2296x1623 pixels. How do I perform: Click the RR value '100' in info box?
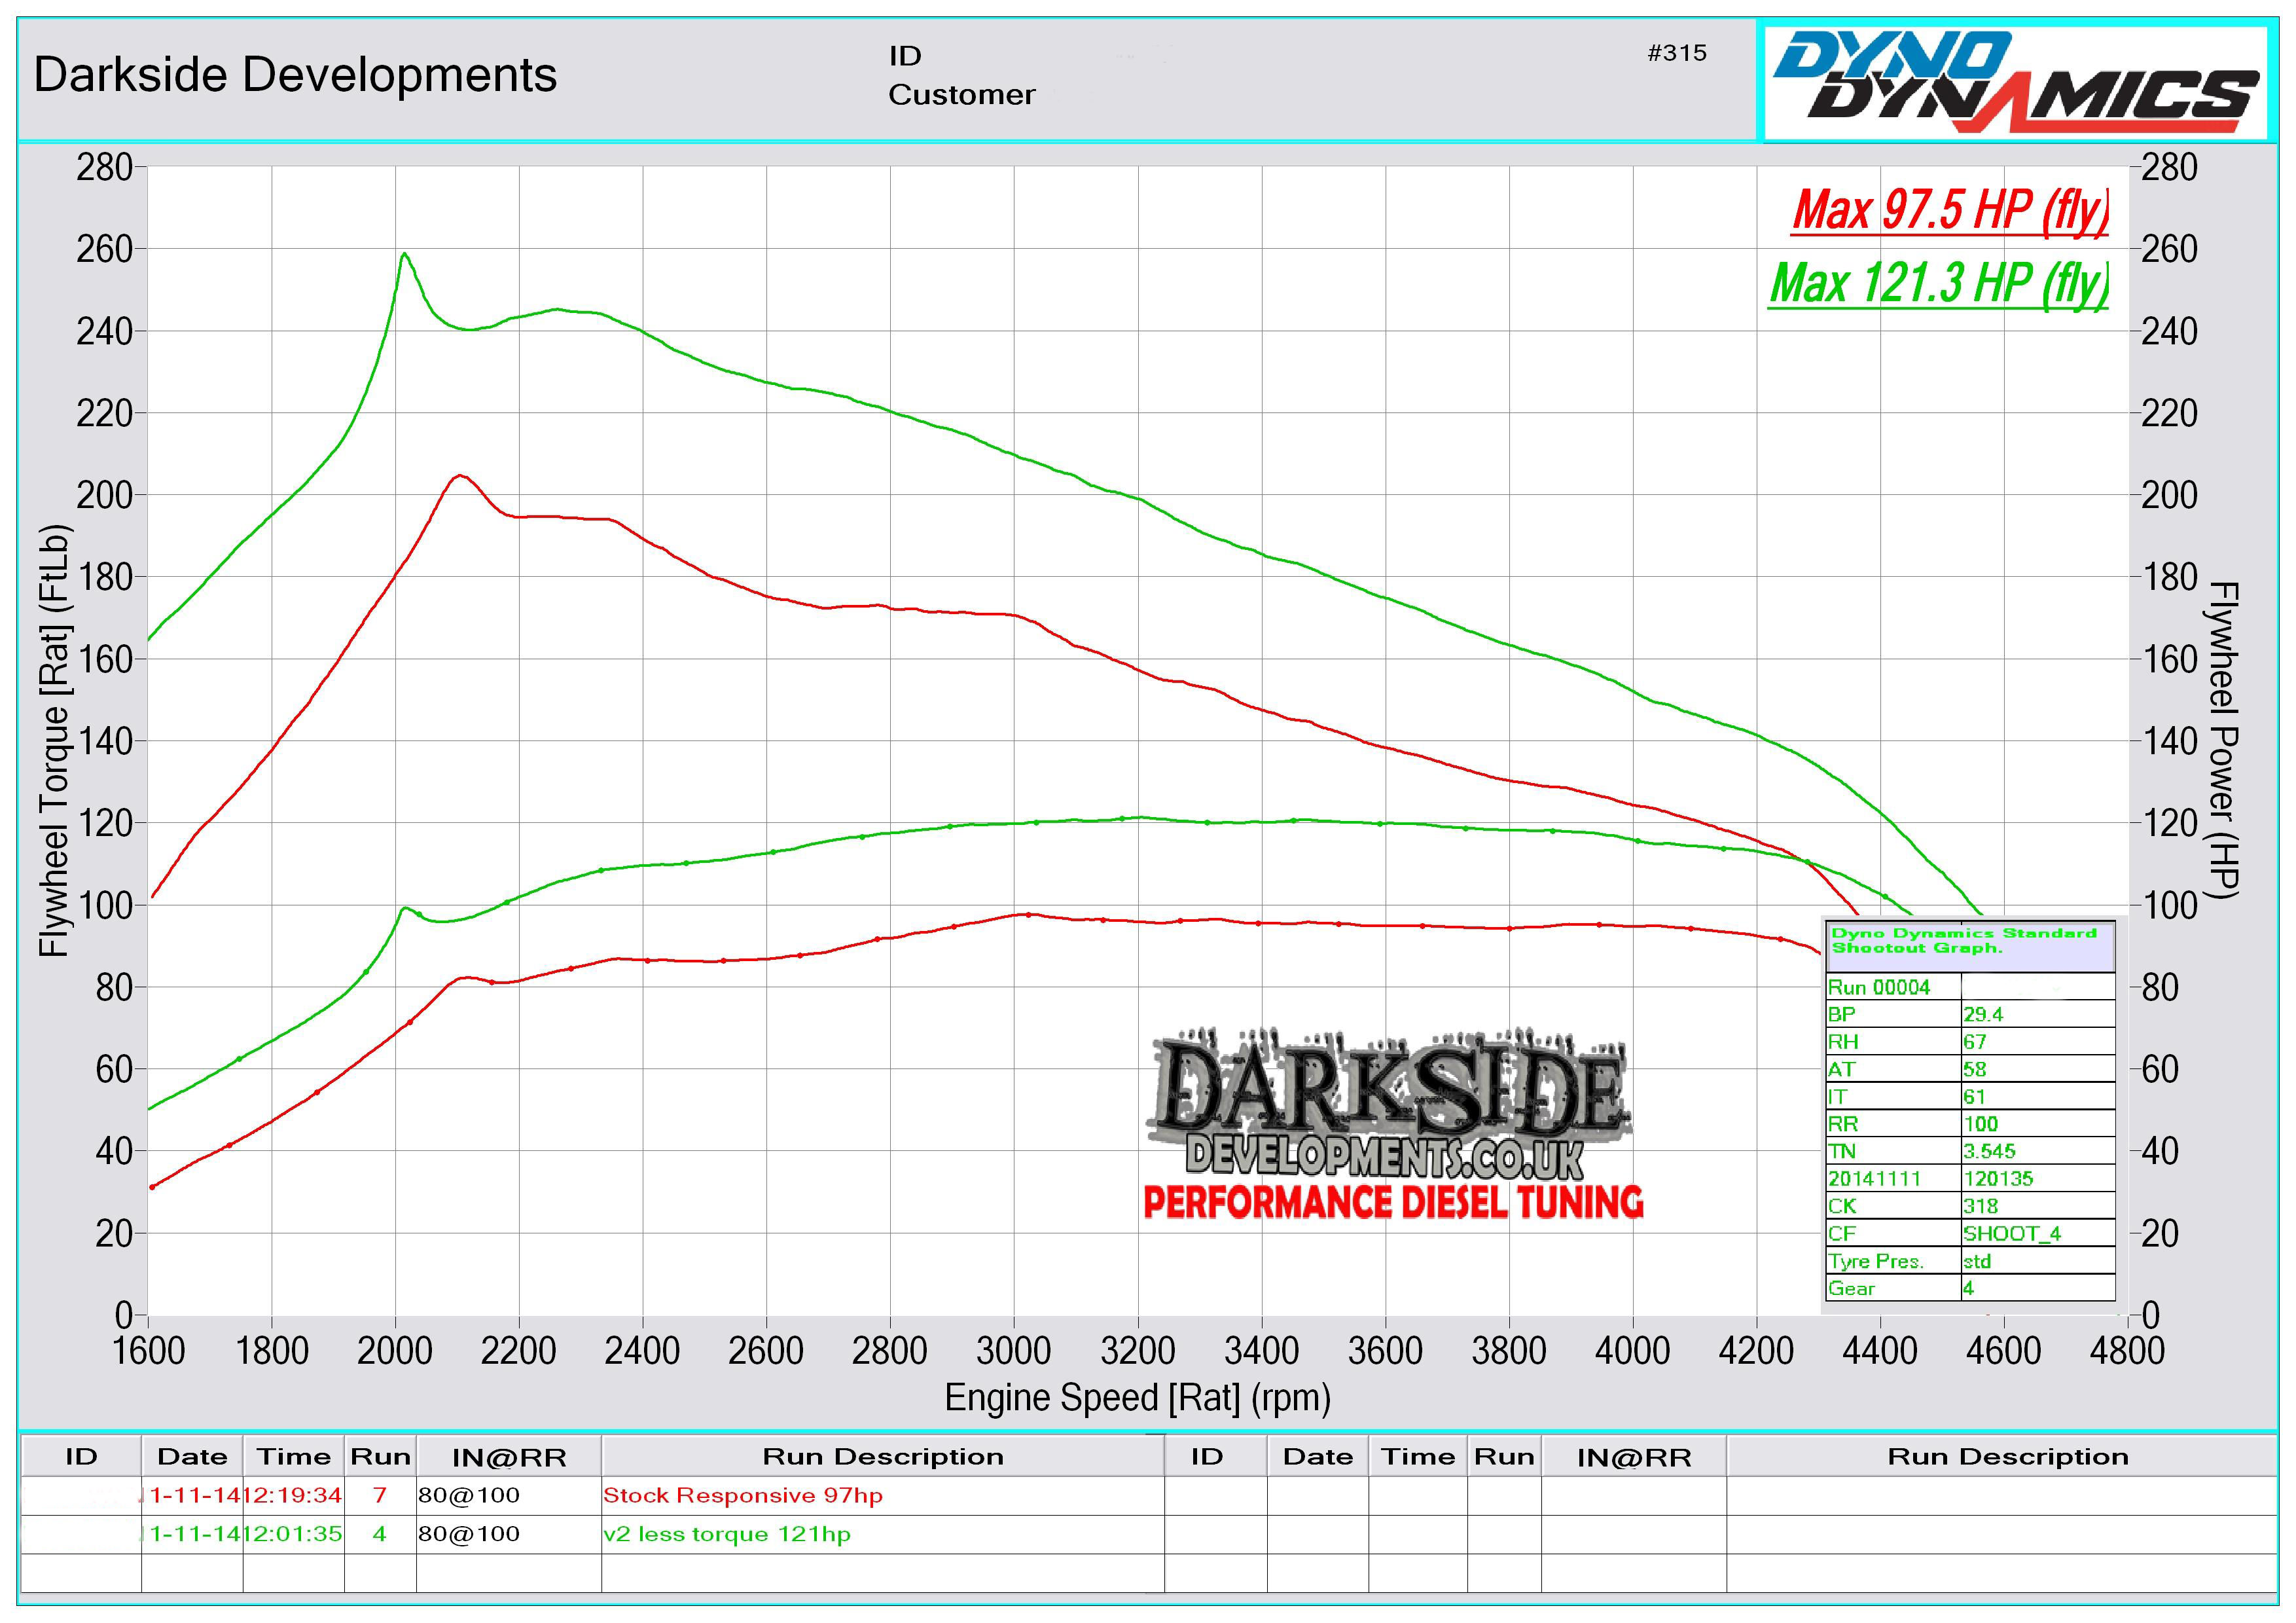click(x=1980, y=1124)
